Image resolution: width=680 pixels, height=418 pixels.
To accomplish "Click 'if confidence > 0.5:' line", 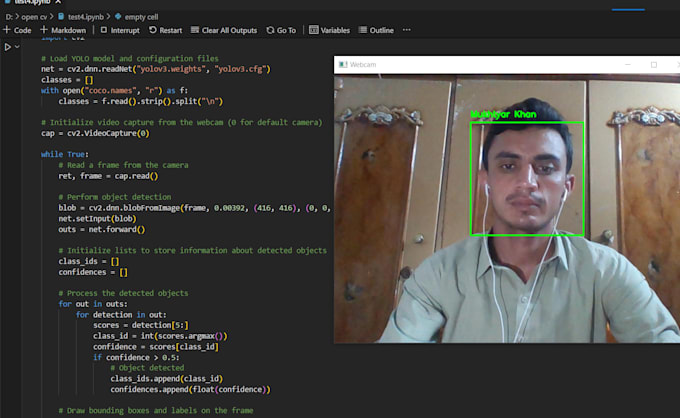I will point(136,357).
